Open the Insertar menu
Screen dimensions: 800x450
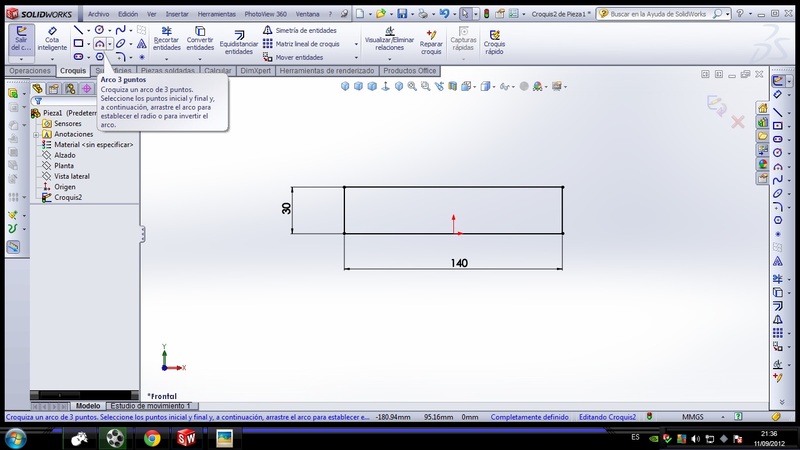(x=176, y=15)
